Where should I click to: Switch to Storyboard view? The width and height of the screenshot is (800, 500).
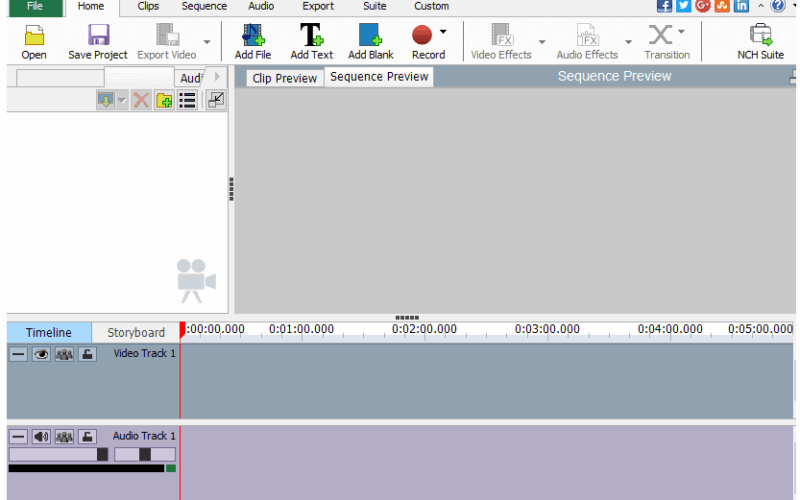[x=136, y=333]
